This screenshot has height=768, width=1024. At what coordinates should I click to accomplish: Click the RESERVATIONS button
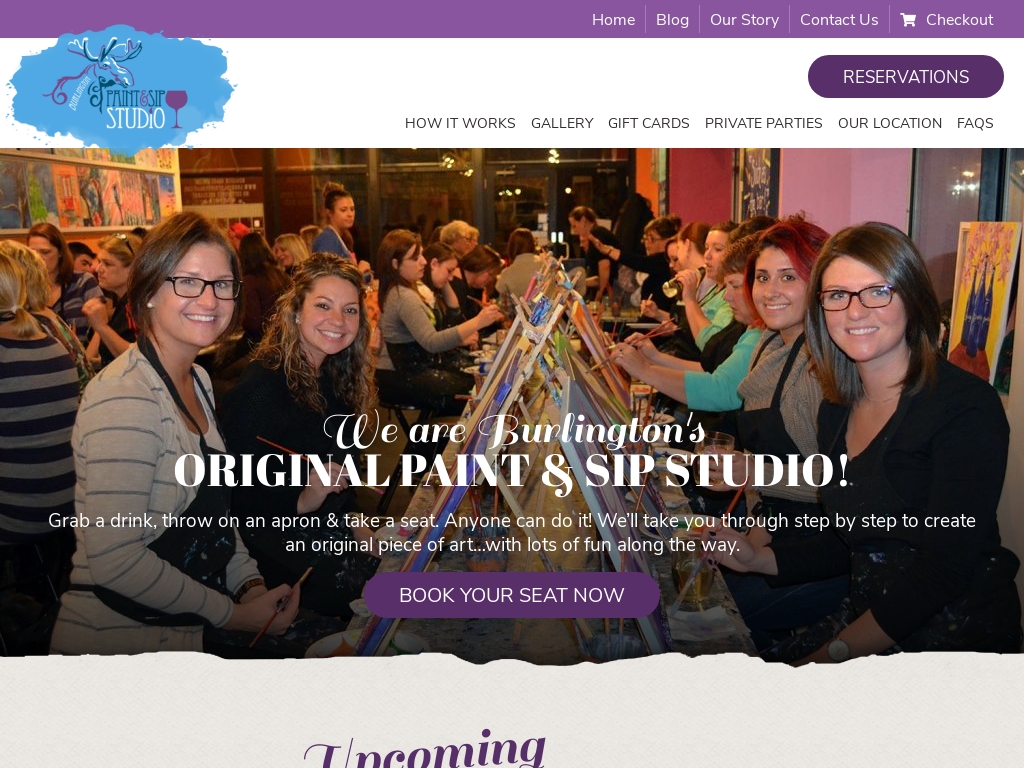(x=905, y=76)
